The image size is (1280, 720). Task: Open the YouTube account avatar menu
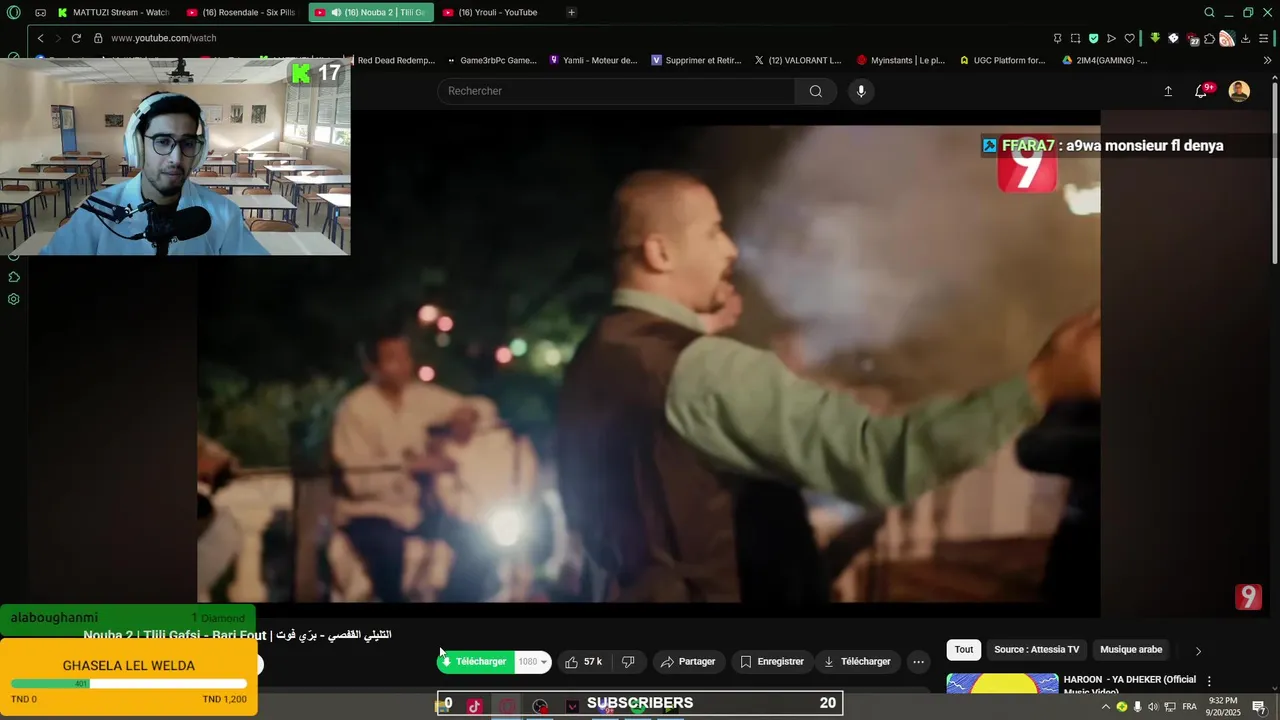1239,91
